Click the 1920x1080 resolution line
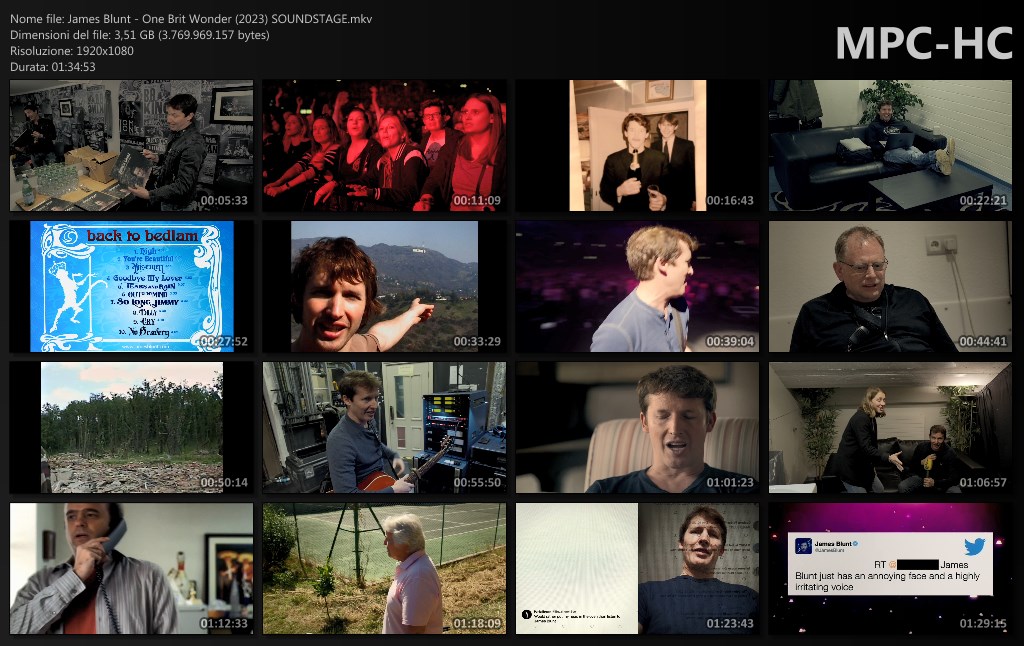The image size is (1024, 646). click(70, 51)
